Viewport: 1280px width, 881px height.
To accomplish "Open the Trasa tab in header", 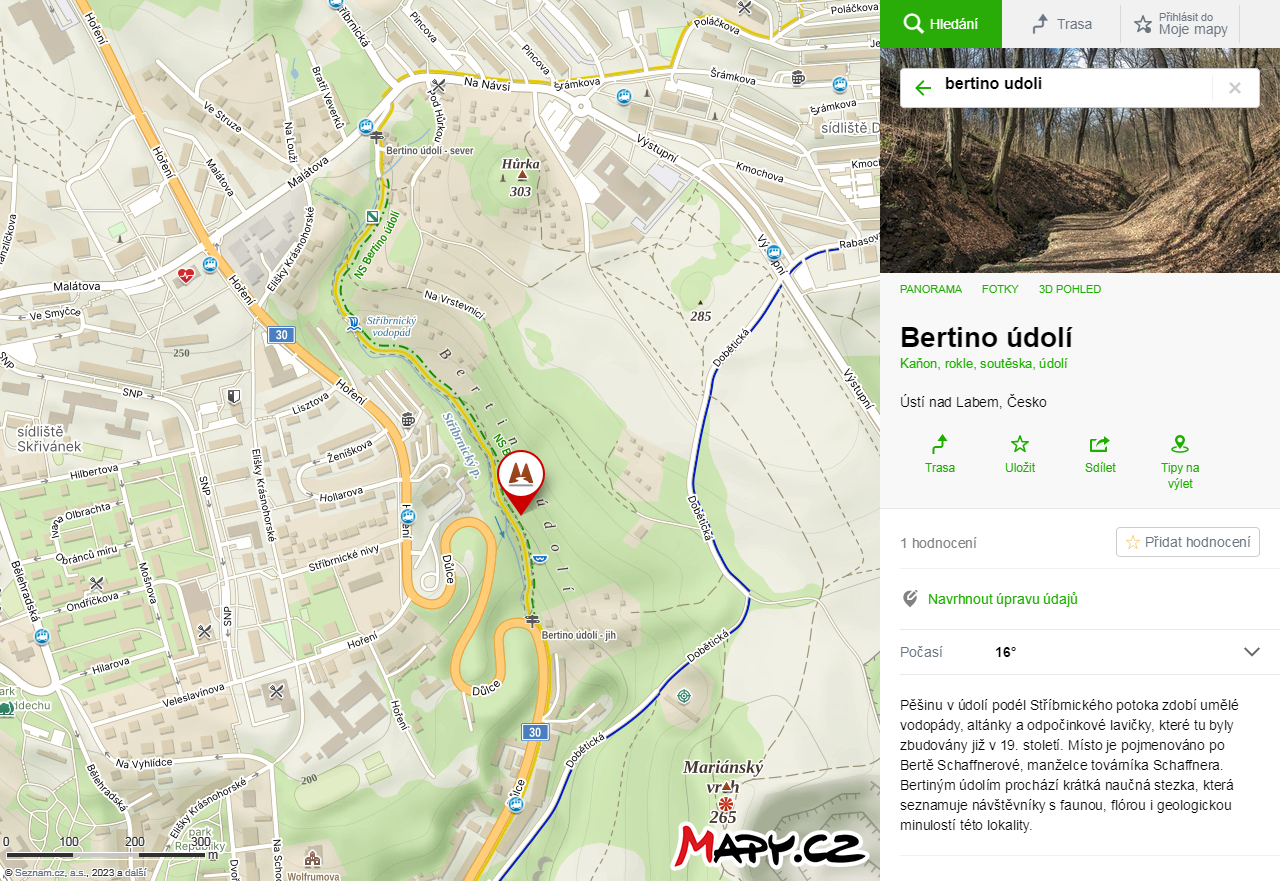I will (x=1061, y=24).
